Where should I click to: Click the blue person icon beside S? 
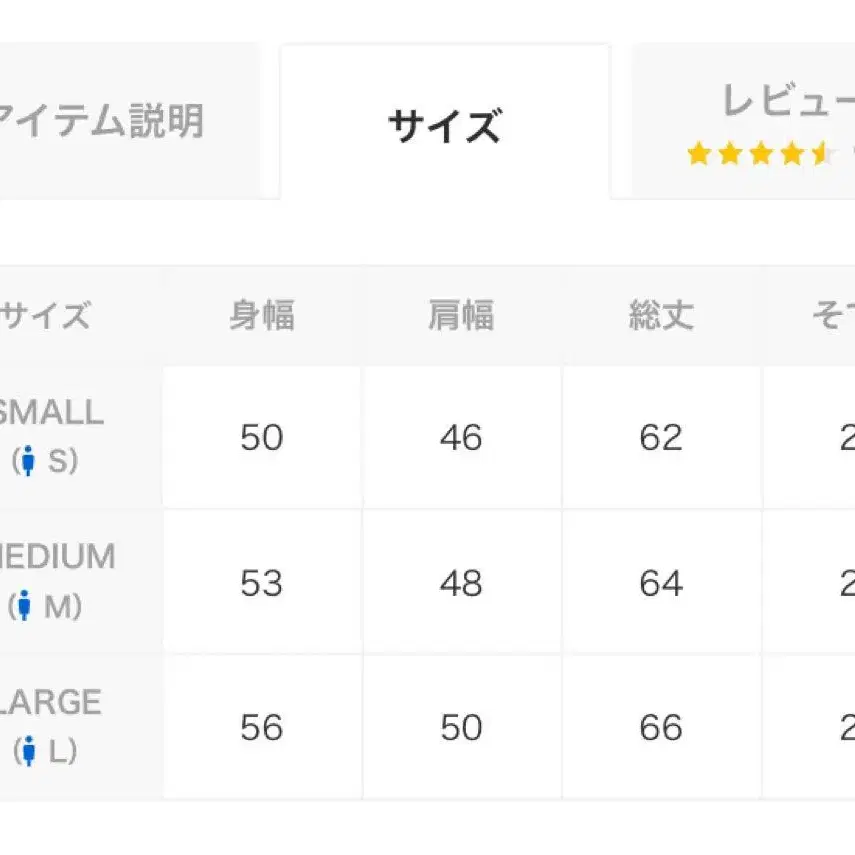pyautogui.click(x=27, y=461)
